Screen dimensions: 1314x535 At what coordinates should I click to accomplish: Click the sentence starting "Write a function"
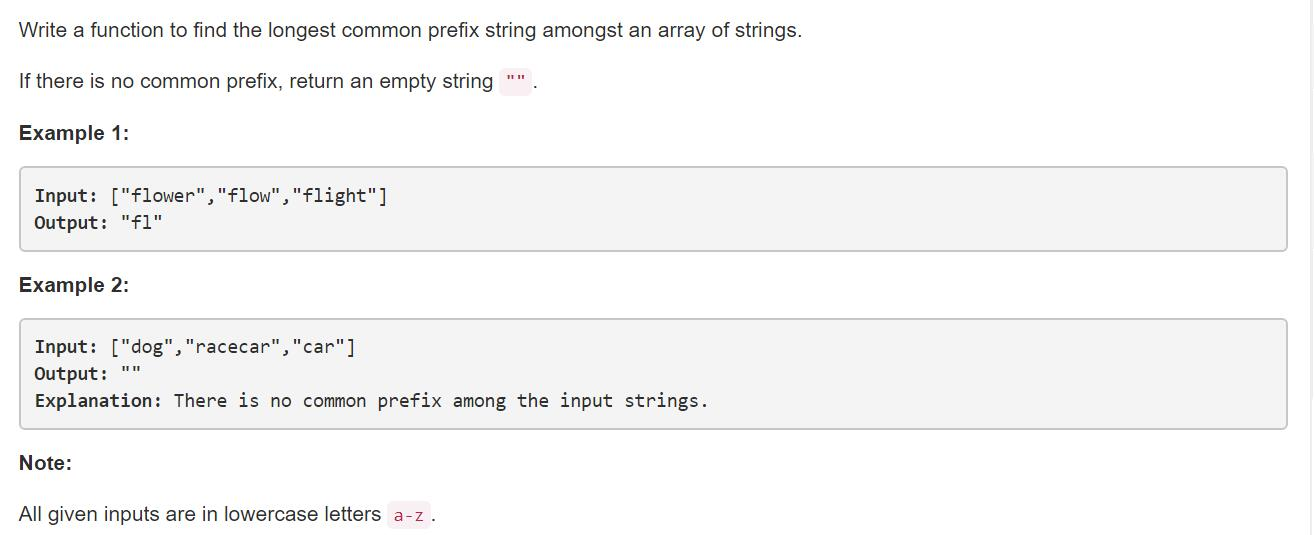[x=410, y=30]
